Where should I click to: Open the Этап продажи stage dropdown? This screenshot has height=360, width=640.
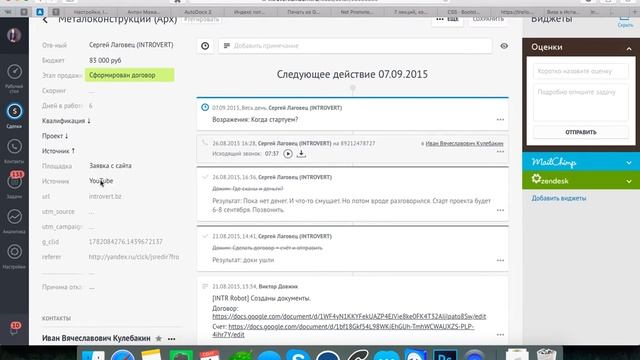[x=130, y=75]
